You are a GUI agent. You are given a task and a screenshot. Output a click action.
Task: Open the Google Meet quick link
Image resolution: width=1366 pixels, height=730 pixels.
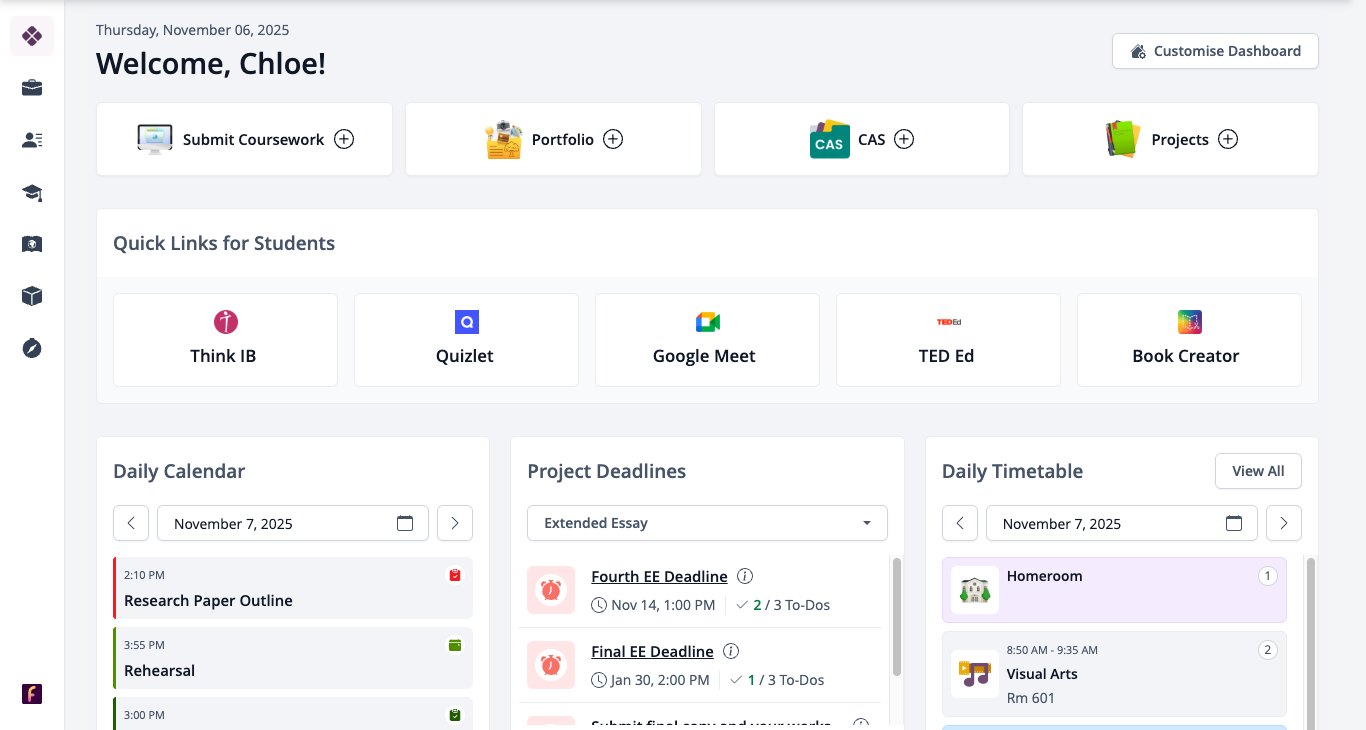tap(707, 340)
